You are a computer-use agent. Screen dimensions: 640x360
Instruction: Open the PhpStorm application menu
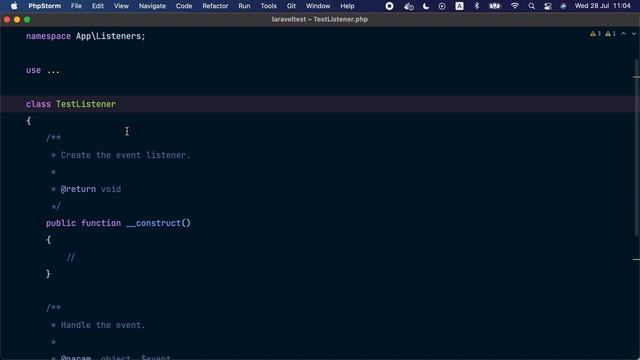click(44, 6)
